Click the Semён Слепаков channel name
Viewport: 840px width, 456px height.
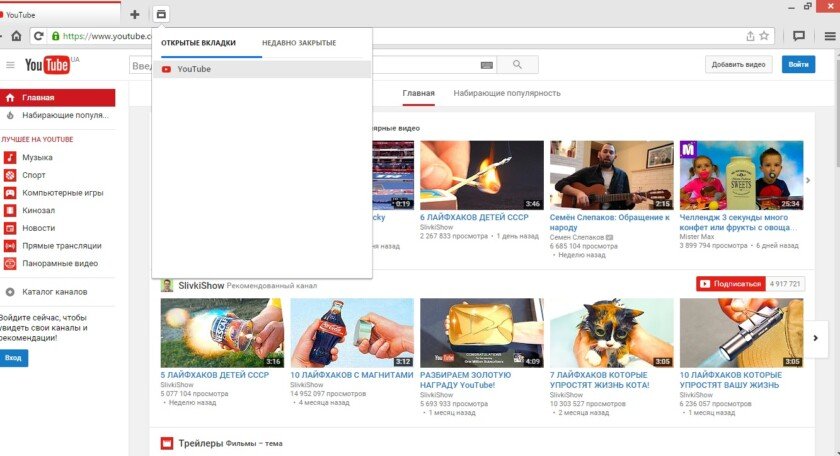click(576, 237)
